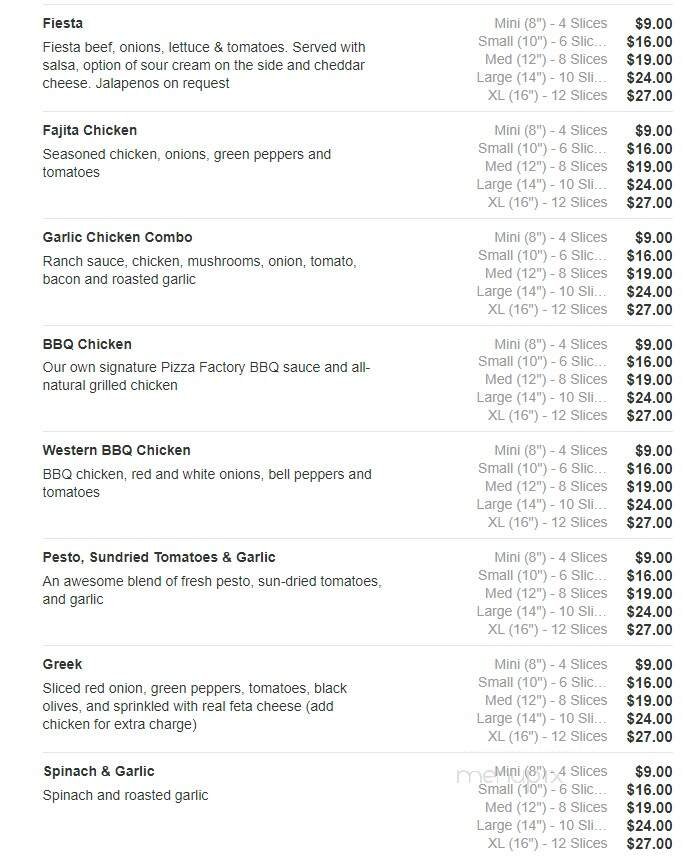Click the $27.00 price for Garlic Chicken Combo
Screen dimensions: 689x859
pos(649,310)
